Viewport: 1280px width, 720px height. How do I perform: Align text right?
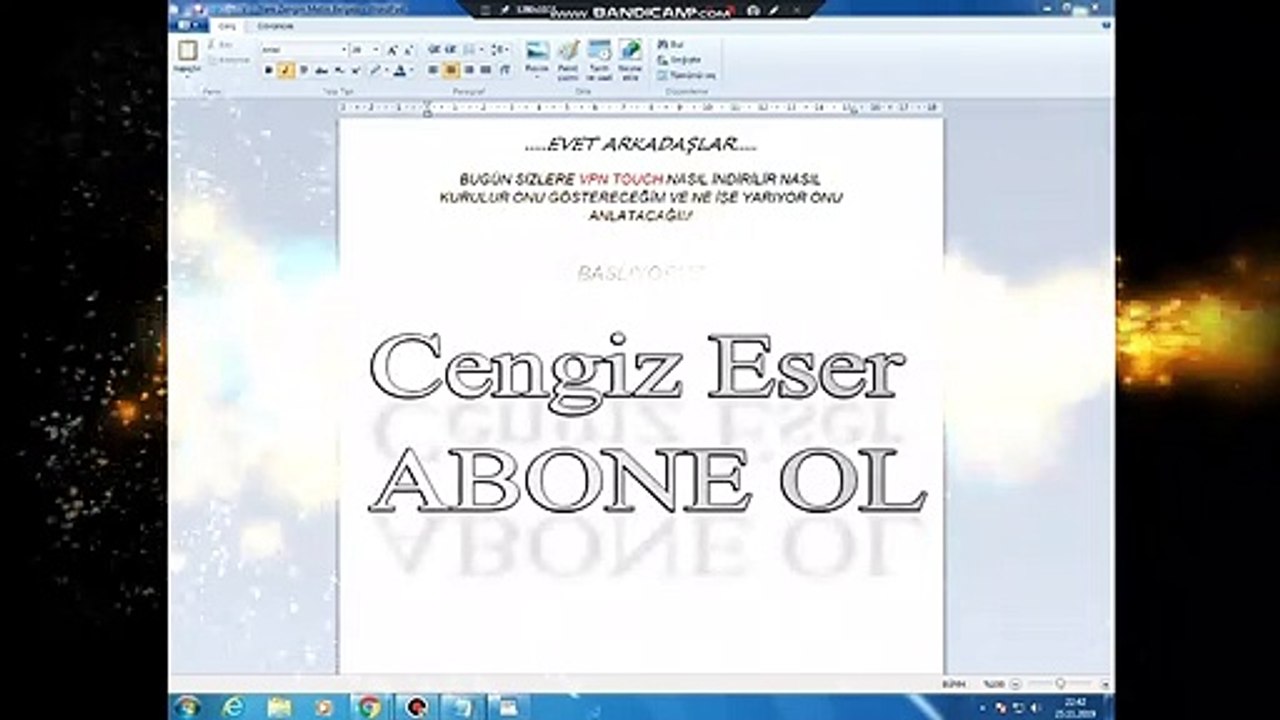click(x=468, y=70)
